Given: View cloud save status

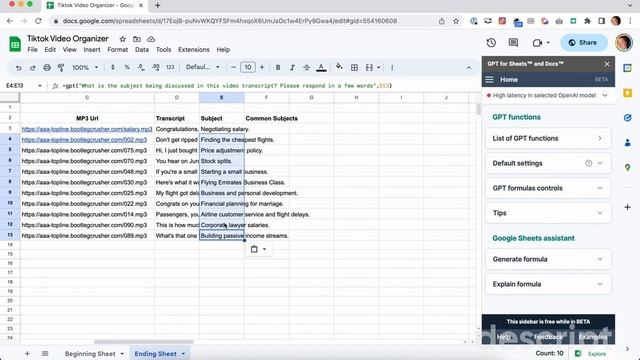Looking at the screenshot, I should 151,39.
